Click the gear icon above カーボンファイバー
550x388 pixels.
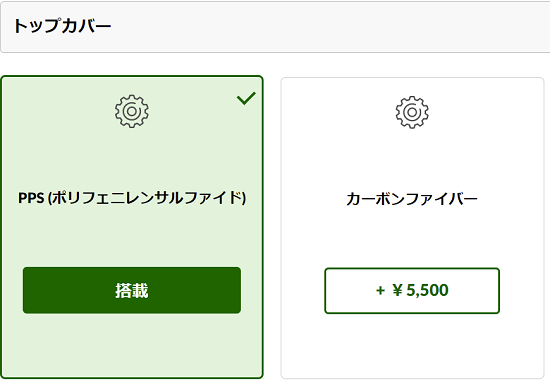(x=412, y=112)
